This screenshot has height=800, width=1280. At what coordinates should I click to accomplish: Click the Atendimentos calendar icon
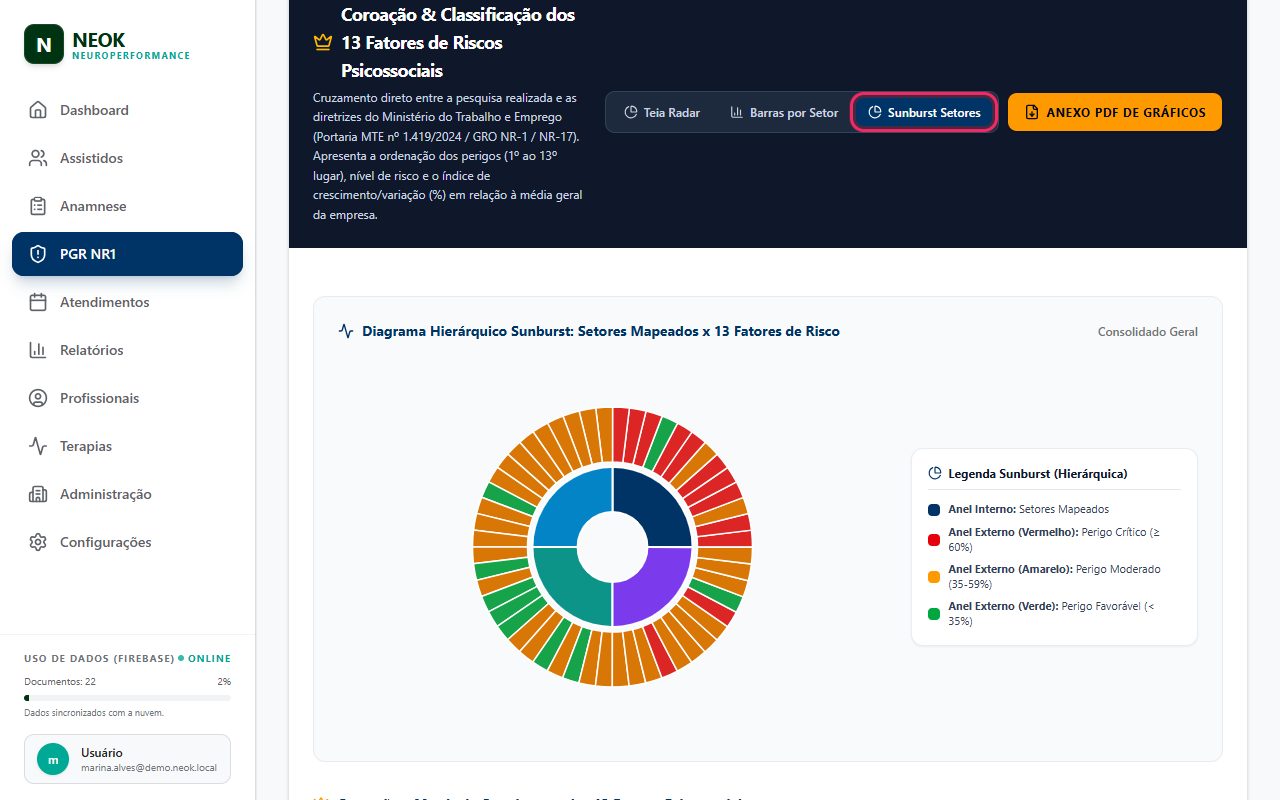(x=38, y=302)
